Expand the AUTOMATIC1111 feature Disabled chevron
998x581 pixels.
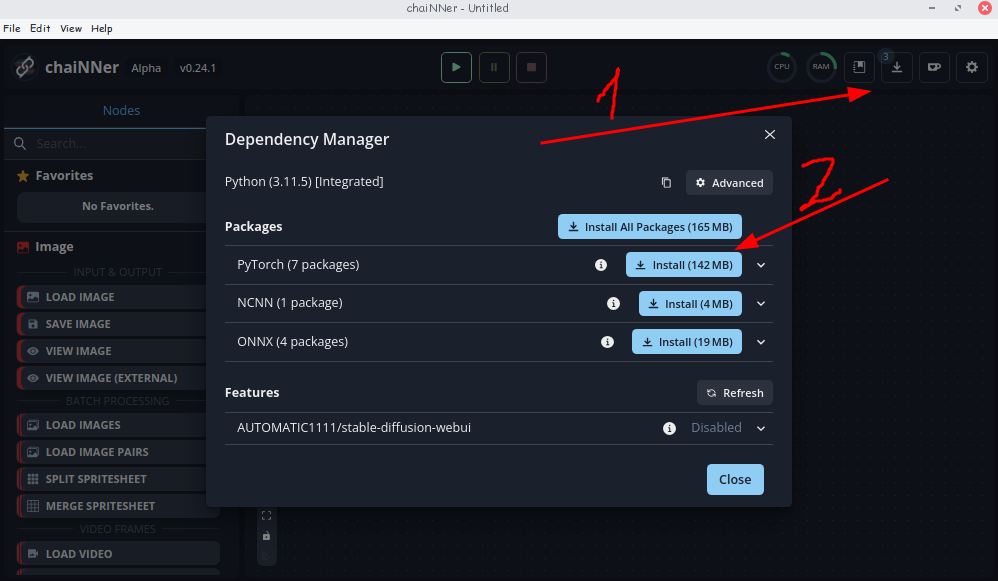[x=761, y=428]
